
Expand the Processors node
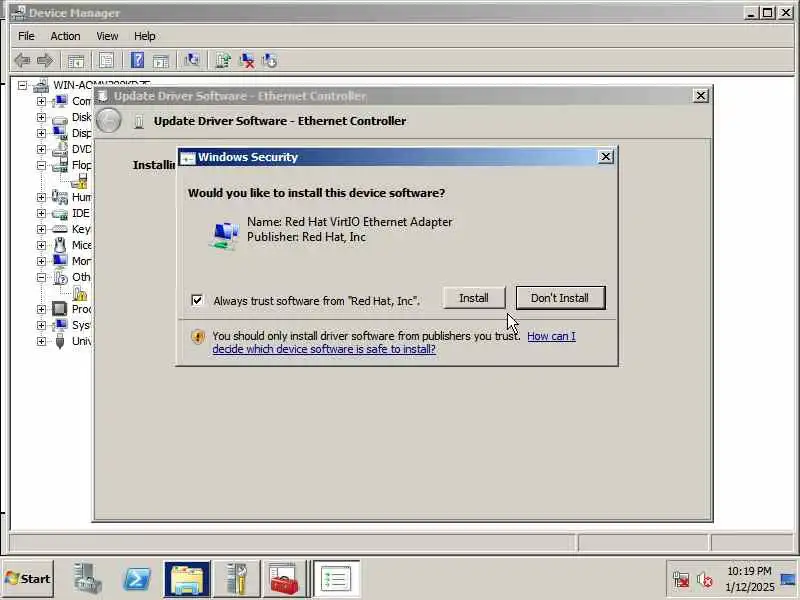coord(41,309)
